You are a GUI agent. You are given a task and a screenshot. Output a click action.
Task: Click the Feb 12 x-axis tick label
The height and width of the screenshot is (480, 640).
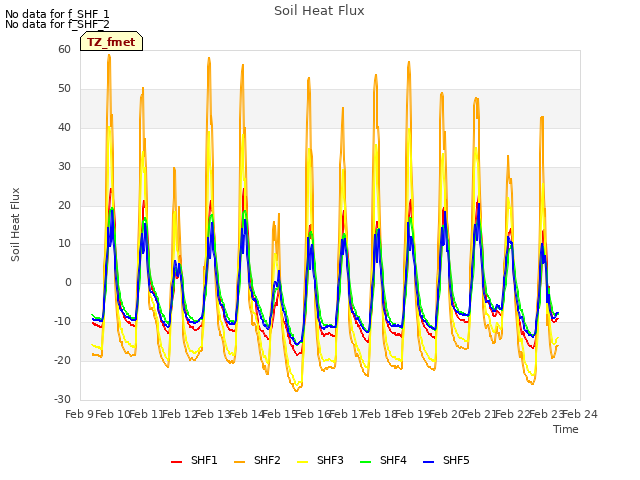point(180,414)
